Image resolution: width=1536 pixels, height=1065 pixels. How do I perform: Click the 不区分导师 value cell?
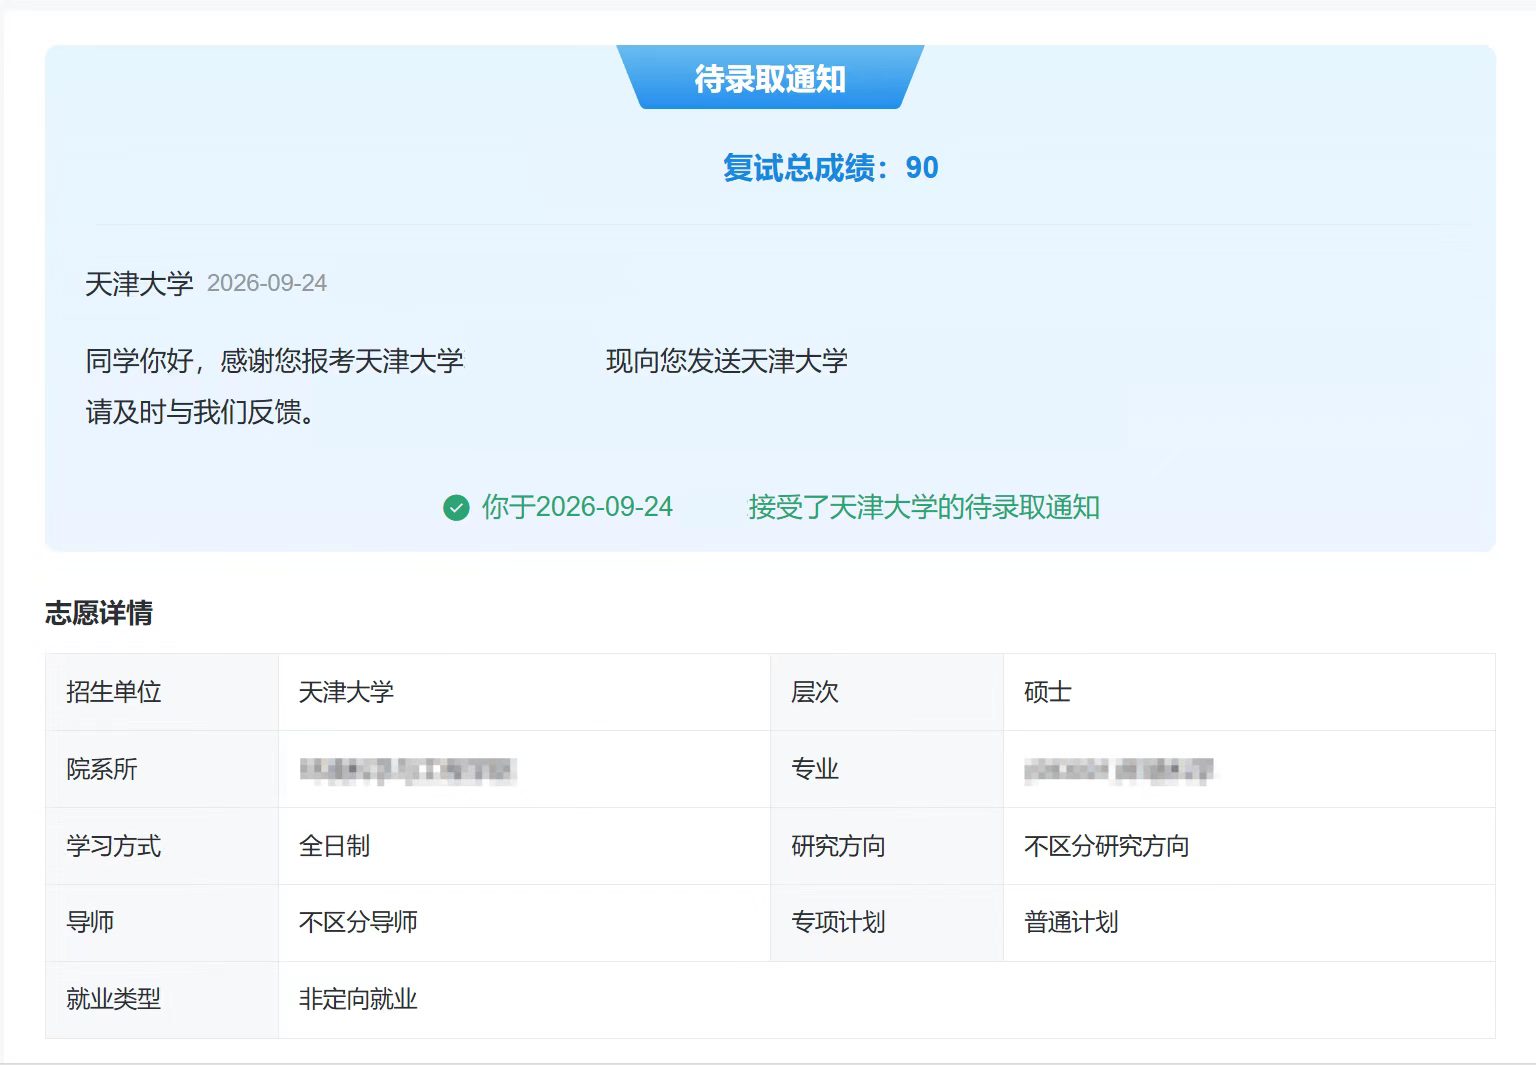[524, 922]
